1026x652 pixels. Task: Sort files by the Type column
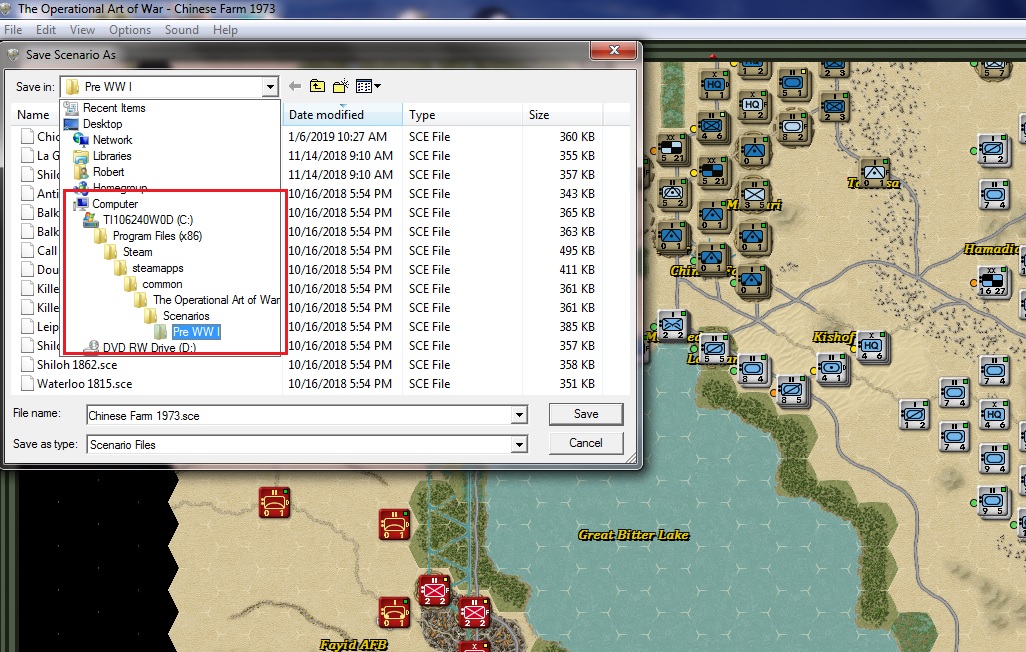(x=462, y=115)
